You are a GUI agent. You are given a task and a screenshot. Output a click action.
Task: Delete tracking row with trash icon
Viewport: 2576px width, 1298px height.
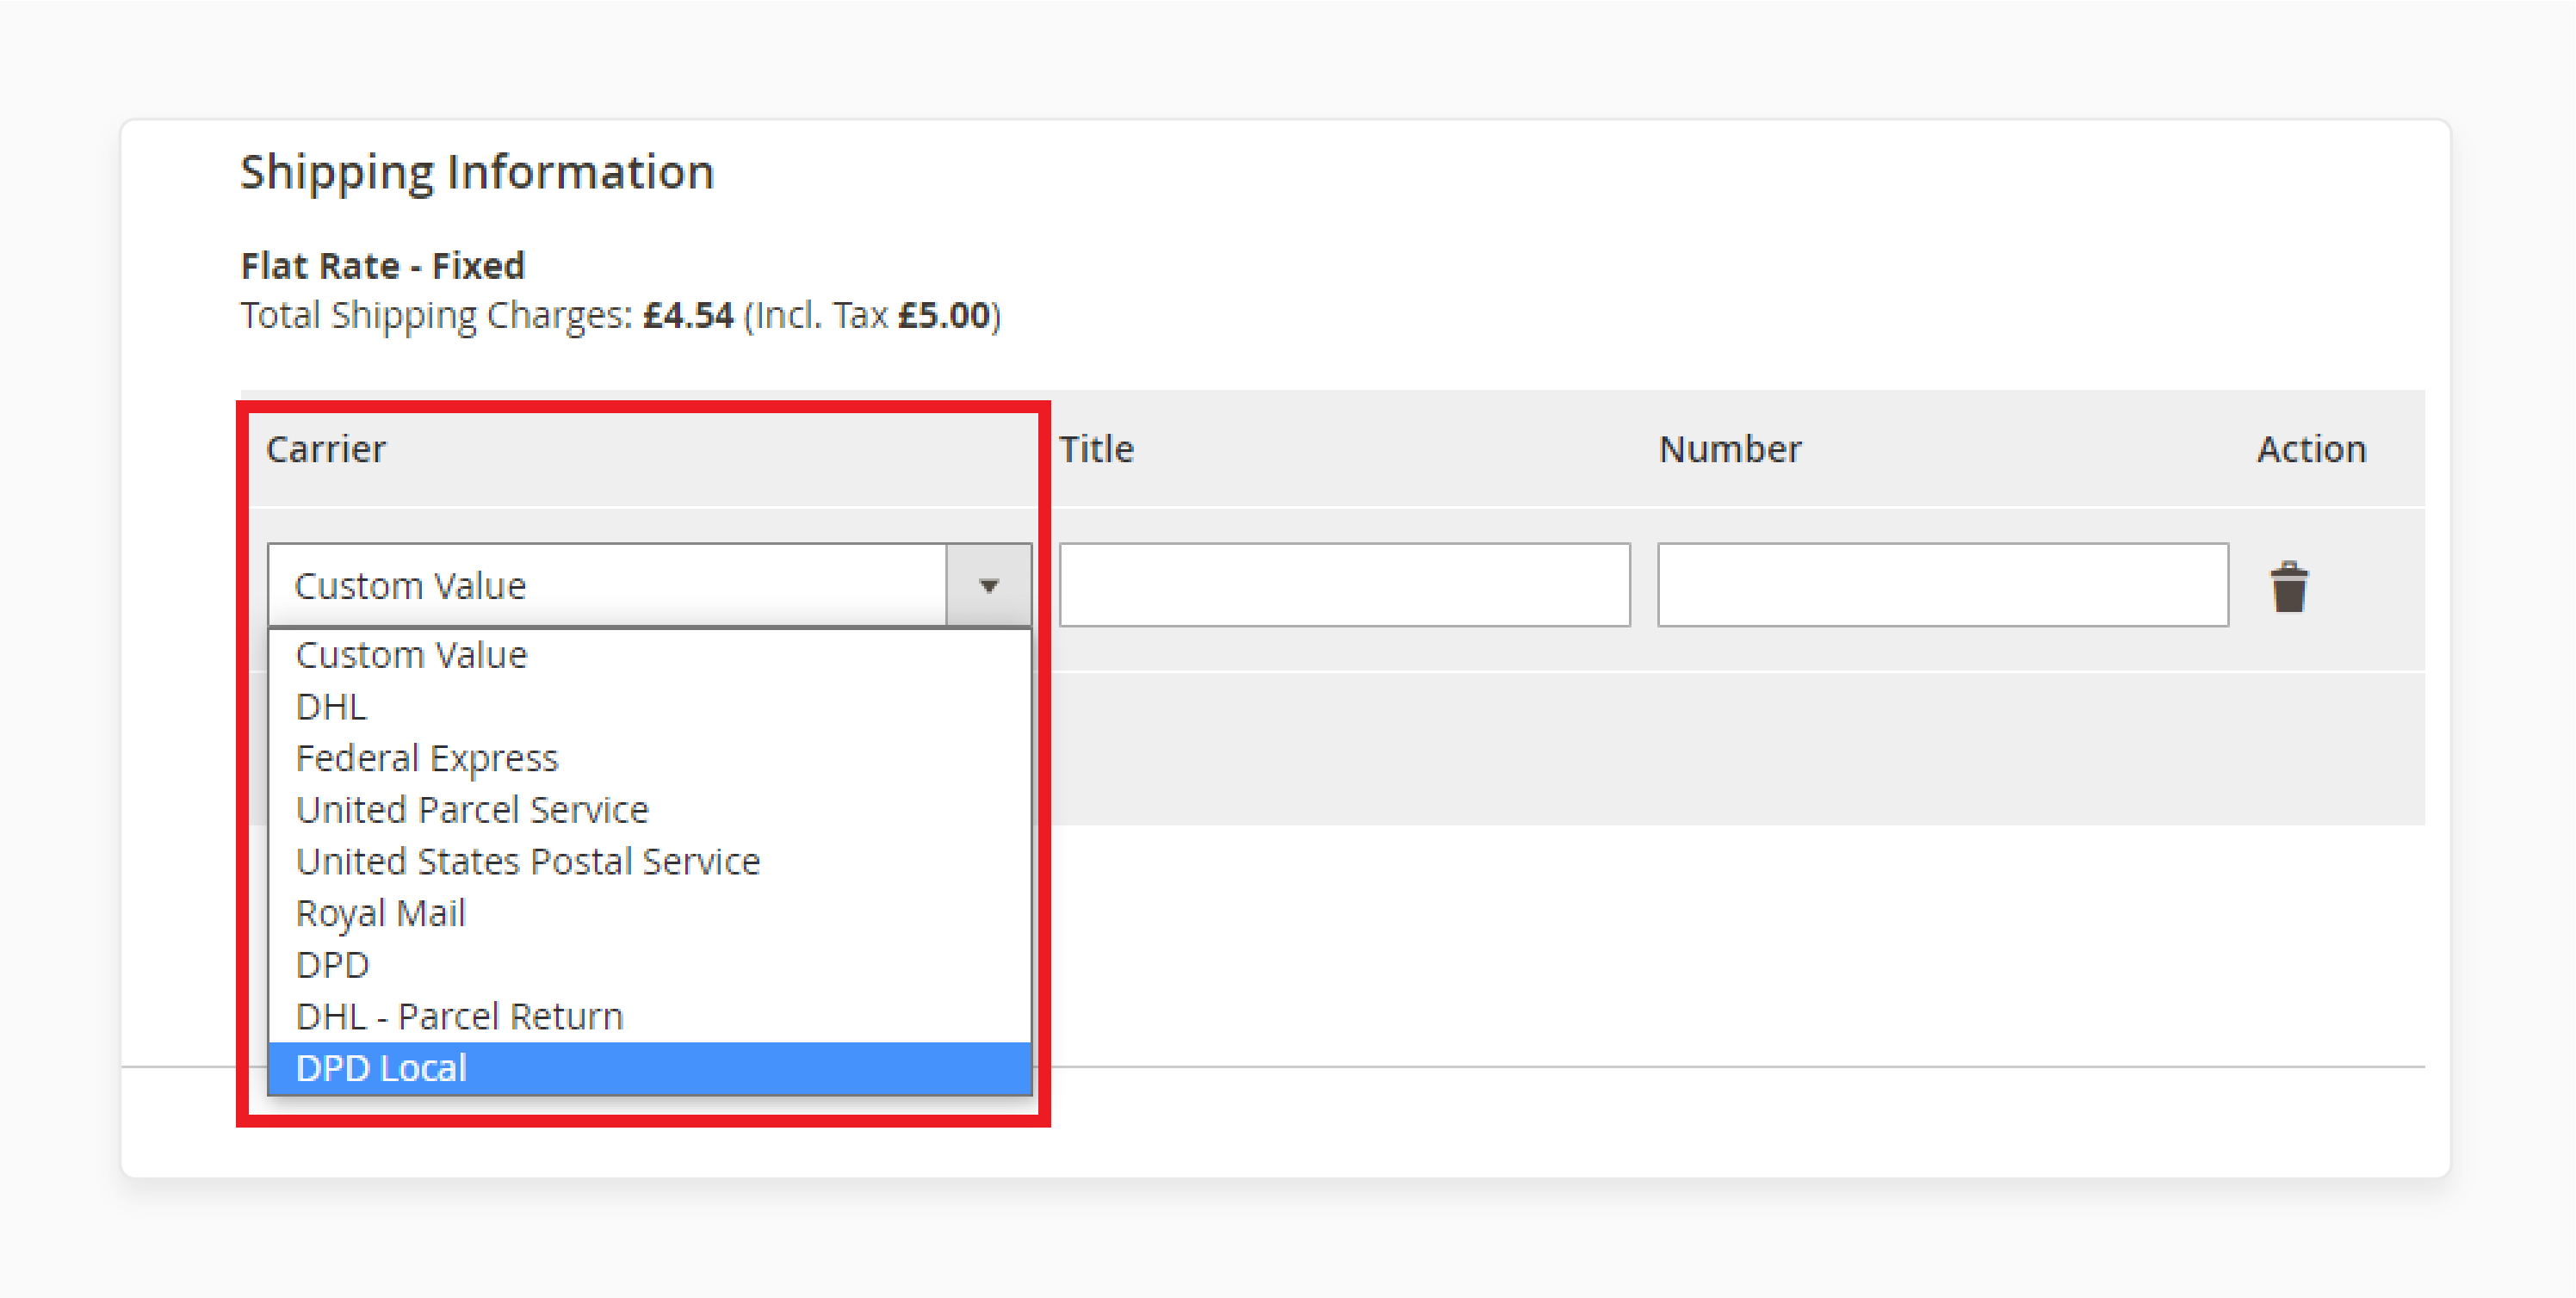pos(2288,586)
